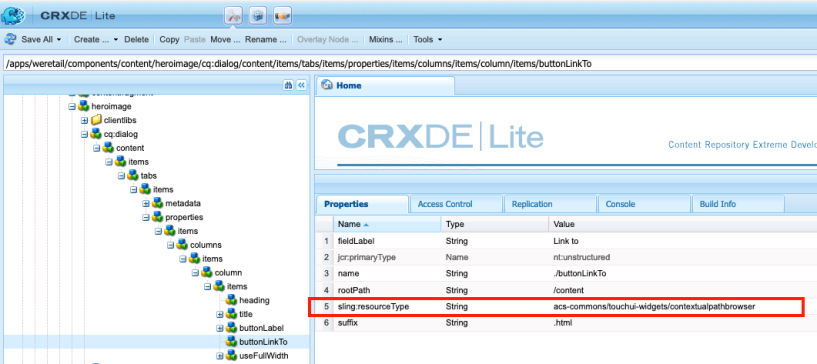This screenshot has width=817, height=364.
Task: Click the 'Link to' value cell
Action: pos(565,242)
